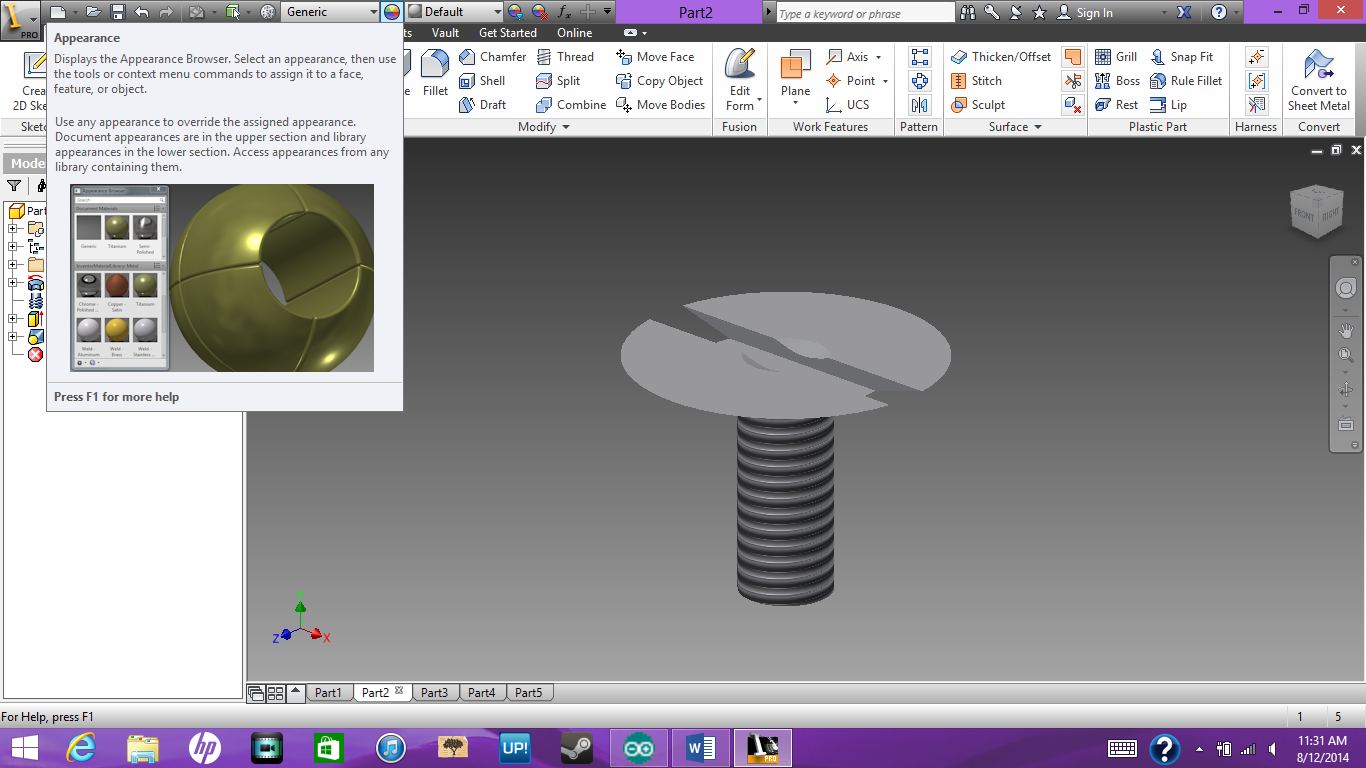This screenshot has height=768, width=1366.
Task: Switch to the Part3 document tab
Action: click(435, 691)
